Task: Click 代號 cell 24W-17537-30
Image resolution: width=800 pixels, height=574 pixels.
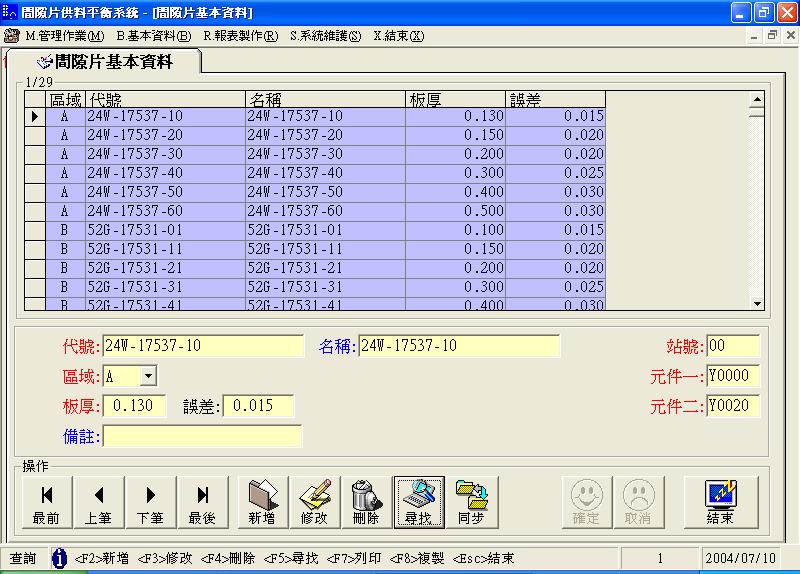Action: 165,154
